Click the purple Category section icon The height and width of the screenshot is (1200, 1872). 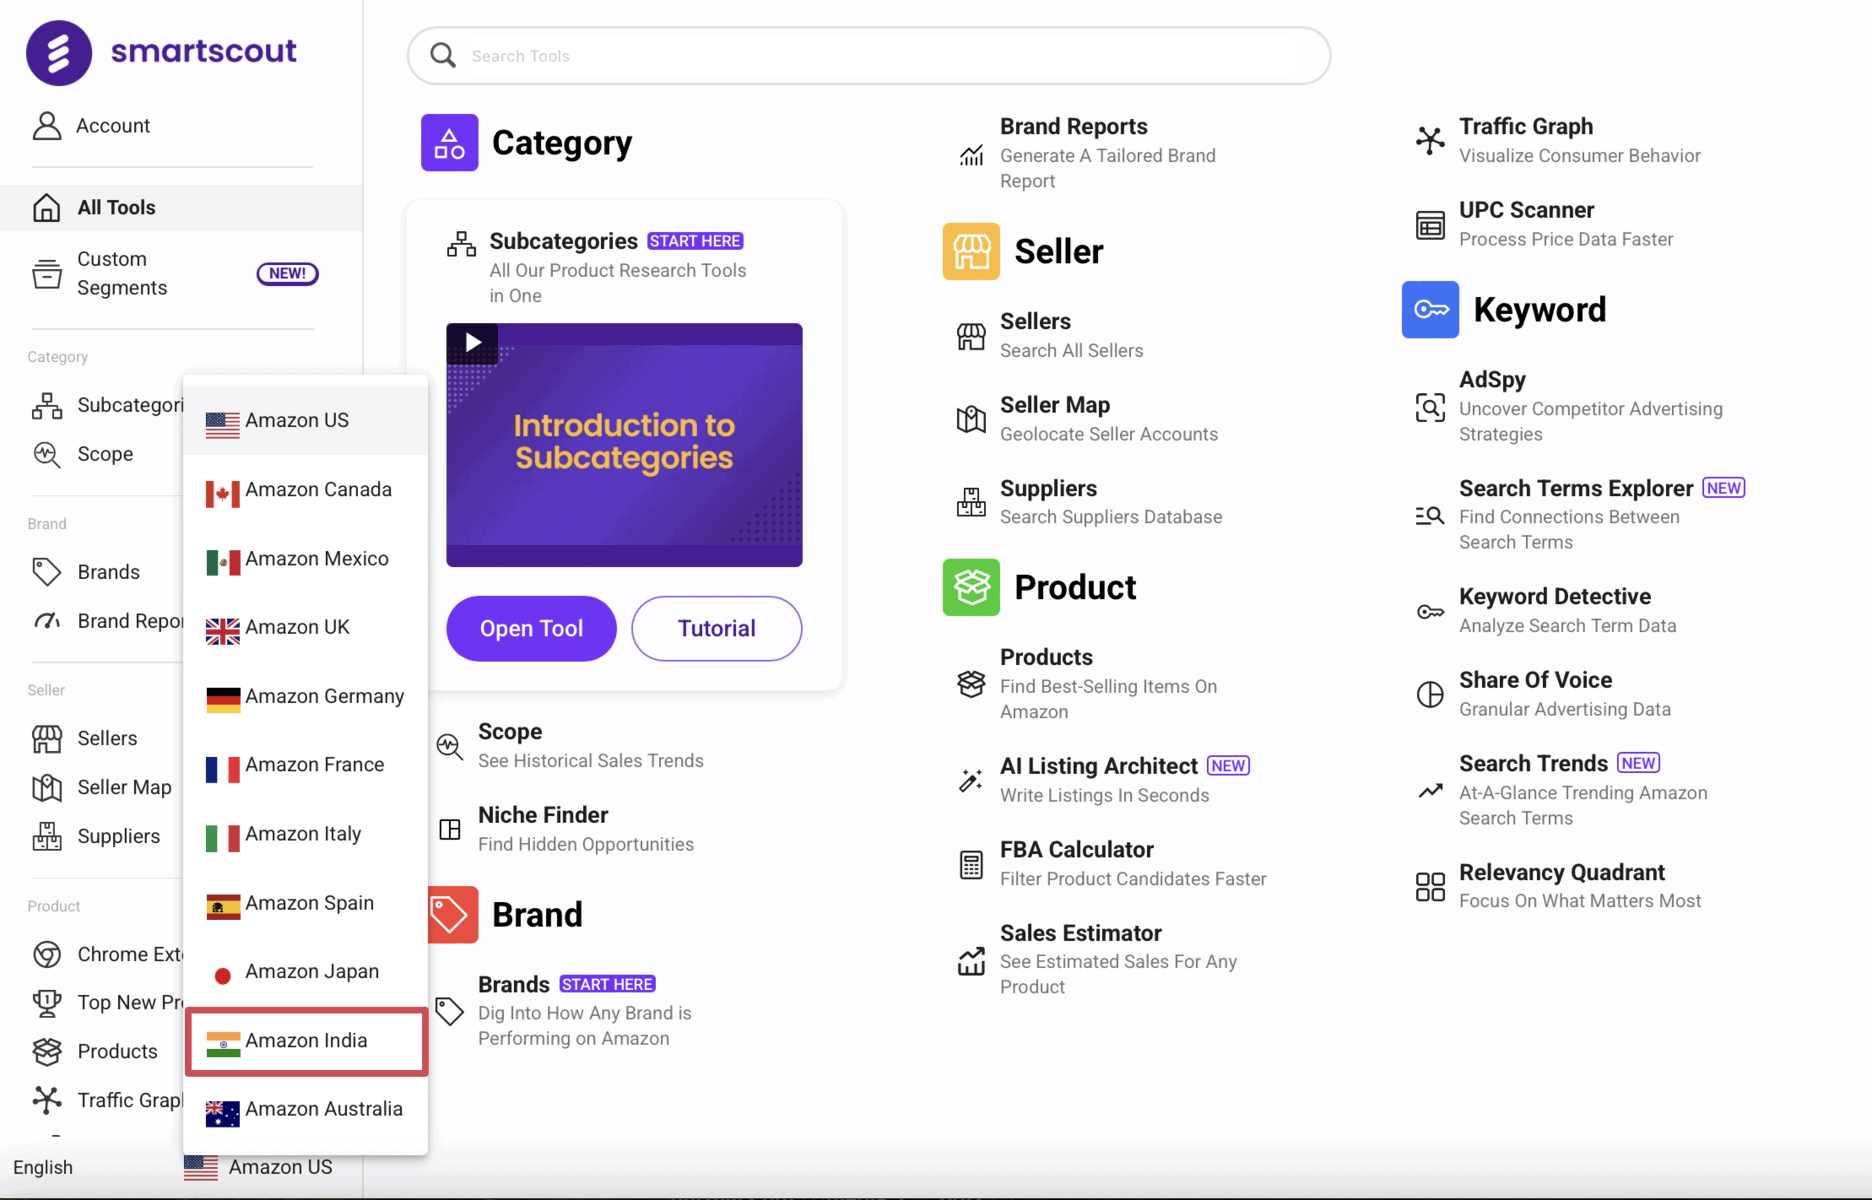tap(449, 143)
